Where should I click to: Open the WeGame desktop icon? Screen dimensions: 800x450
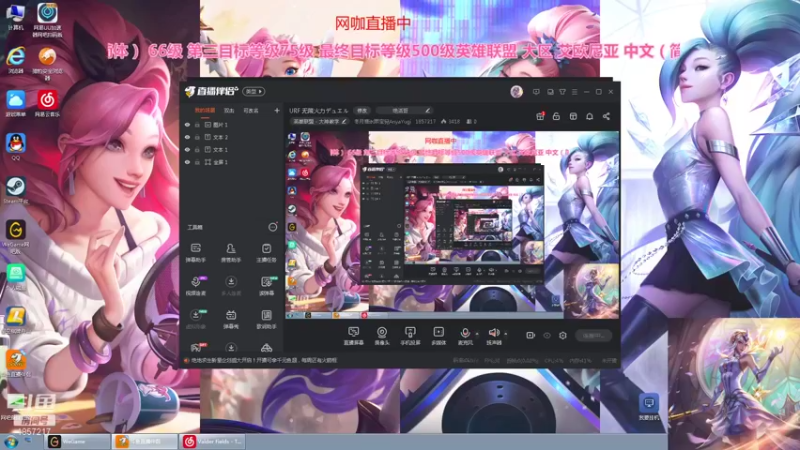pyautogui.click(x=16, y=236)
